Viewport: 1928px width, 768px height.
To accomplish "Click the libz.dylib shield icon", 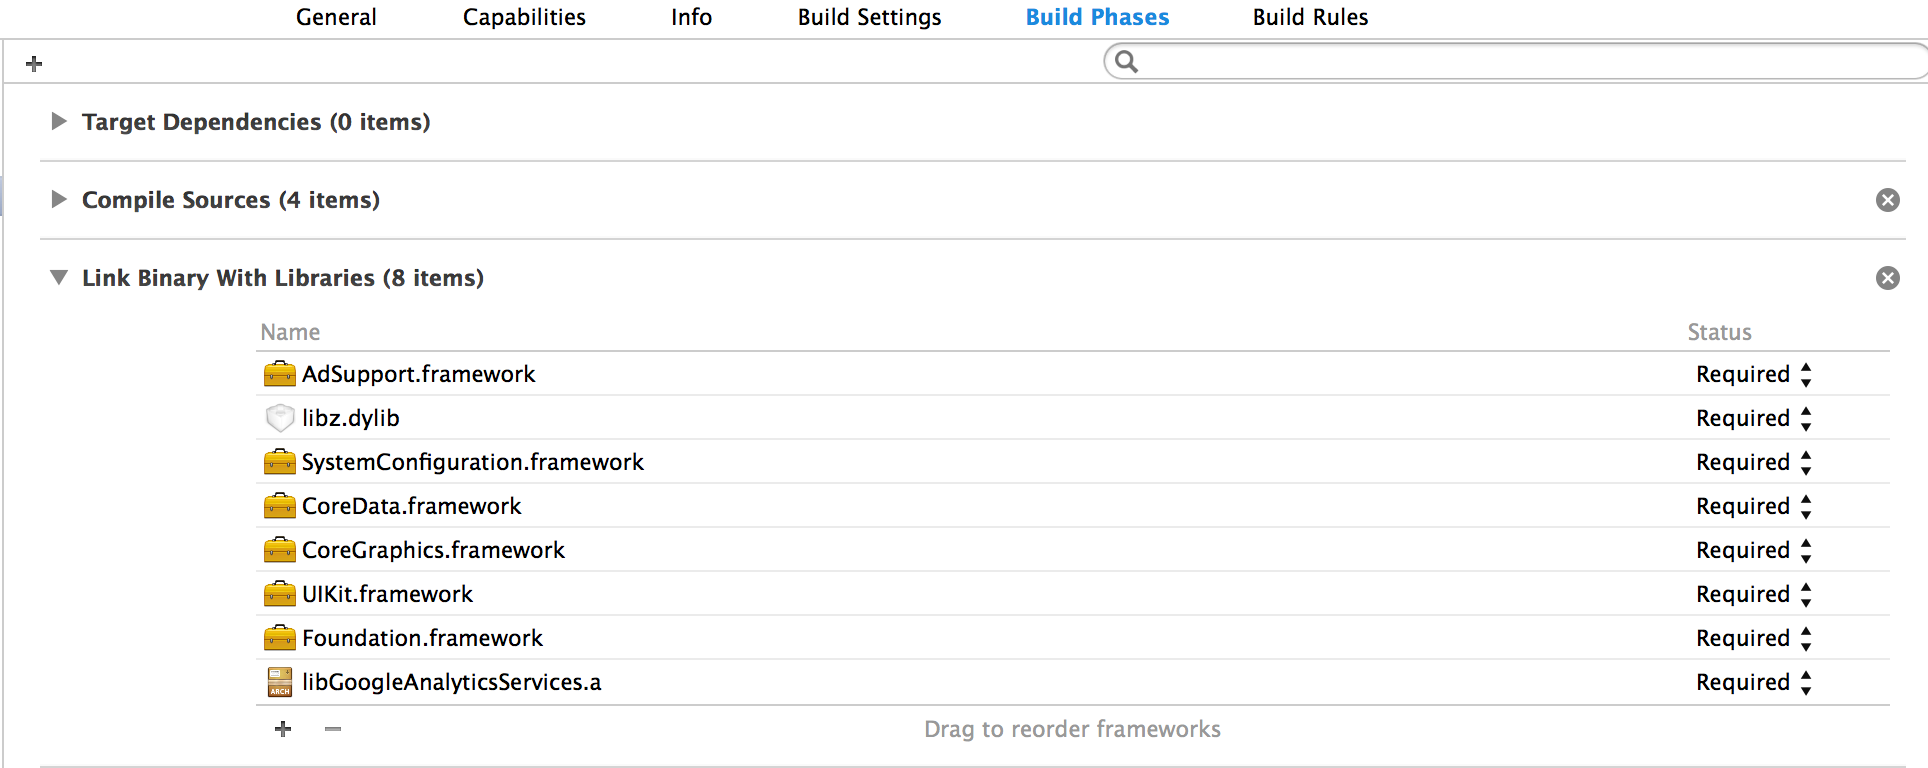I will (279, 418).
